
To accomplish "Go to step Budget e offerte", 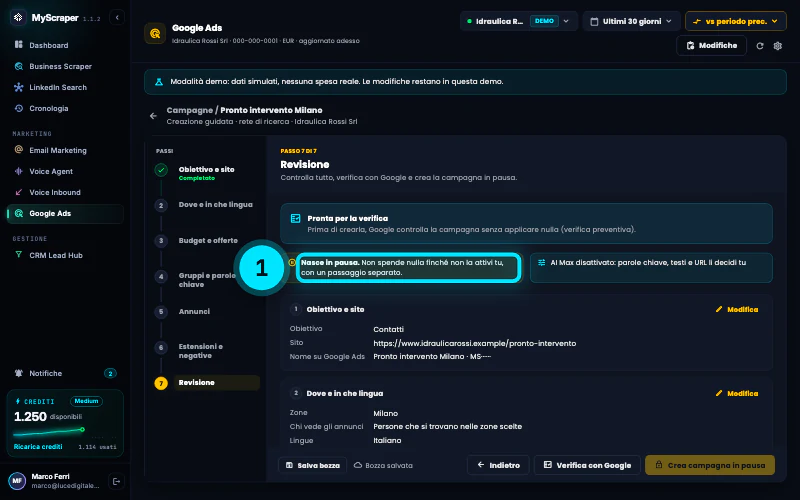I will point(206,240).
